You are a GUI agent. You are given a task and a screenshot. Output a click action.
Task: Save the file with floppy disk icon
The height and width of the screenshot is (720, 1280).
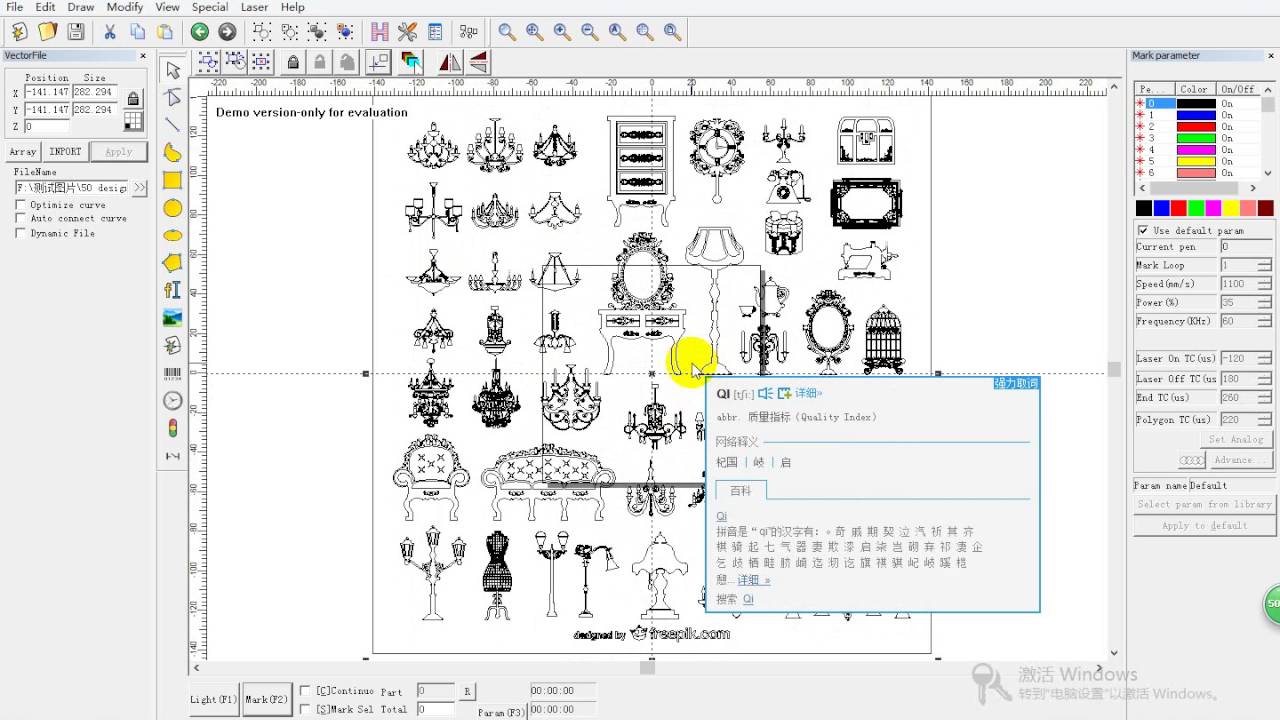75,32
